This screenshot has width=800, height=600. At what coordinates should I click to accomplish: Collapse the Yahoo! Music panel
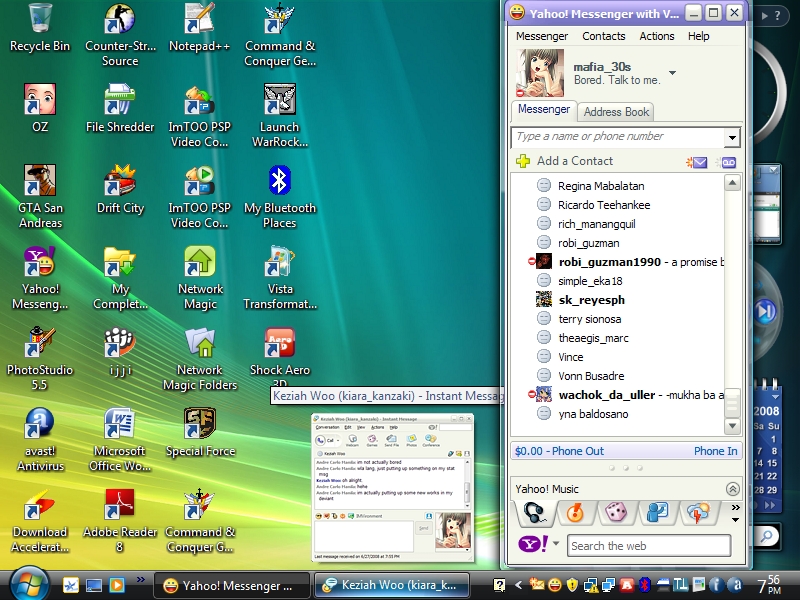click(732, 489)
